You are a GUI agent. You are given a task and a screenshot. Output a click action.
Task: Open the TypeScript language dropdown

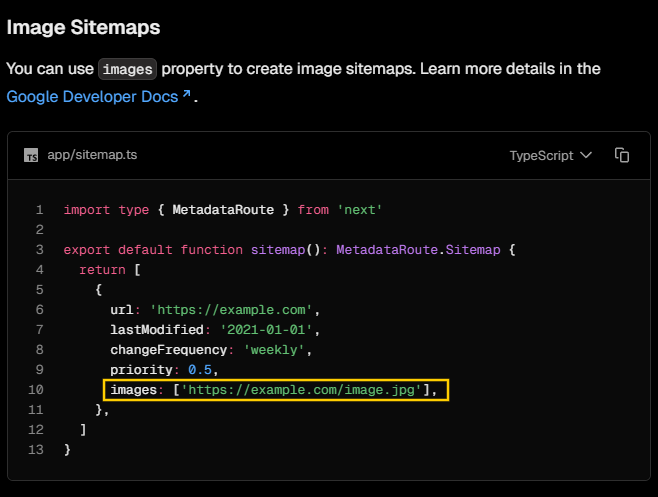(551, 155)
